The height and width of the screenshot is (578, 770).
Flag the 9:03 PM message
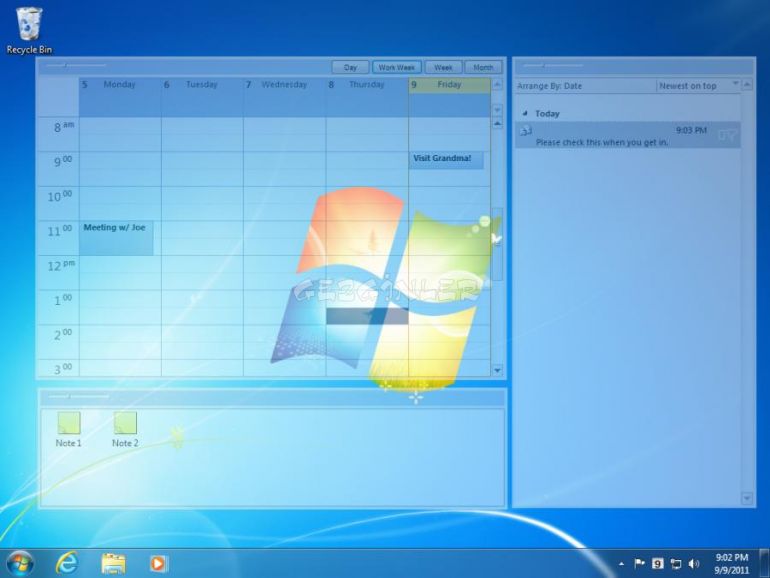click(x=728, y=136)
